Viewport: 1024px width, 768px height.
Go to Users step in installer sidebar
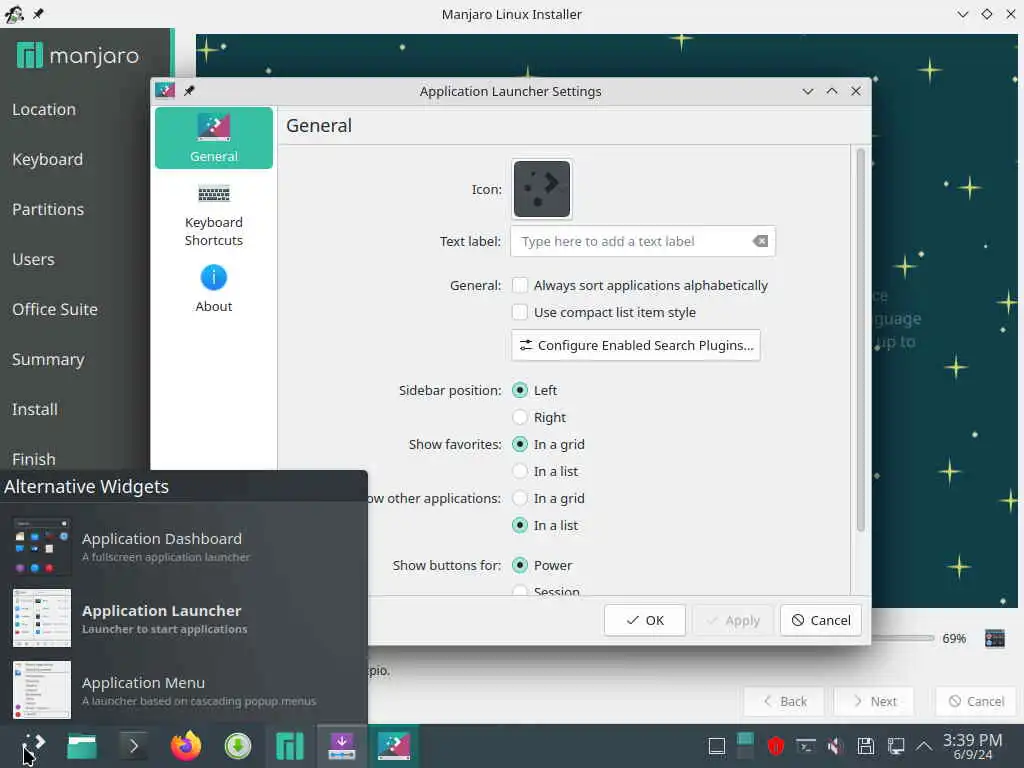click(33, 259)
